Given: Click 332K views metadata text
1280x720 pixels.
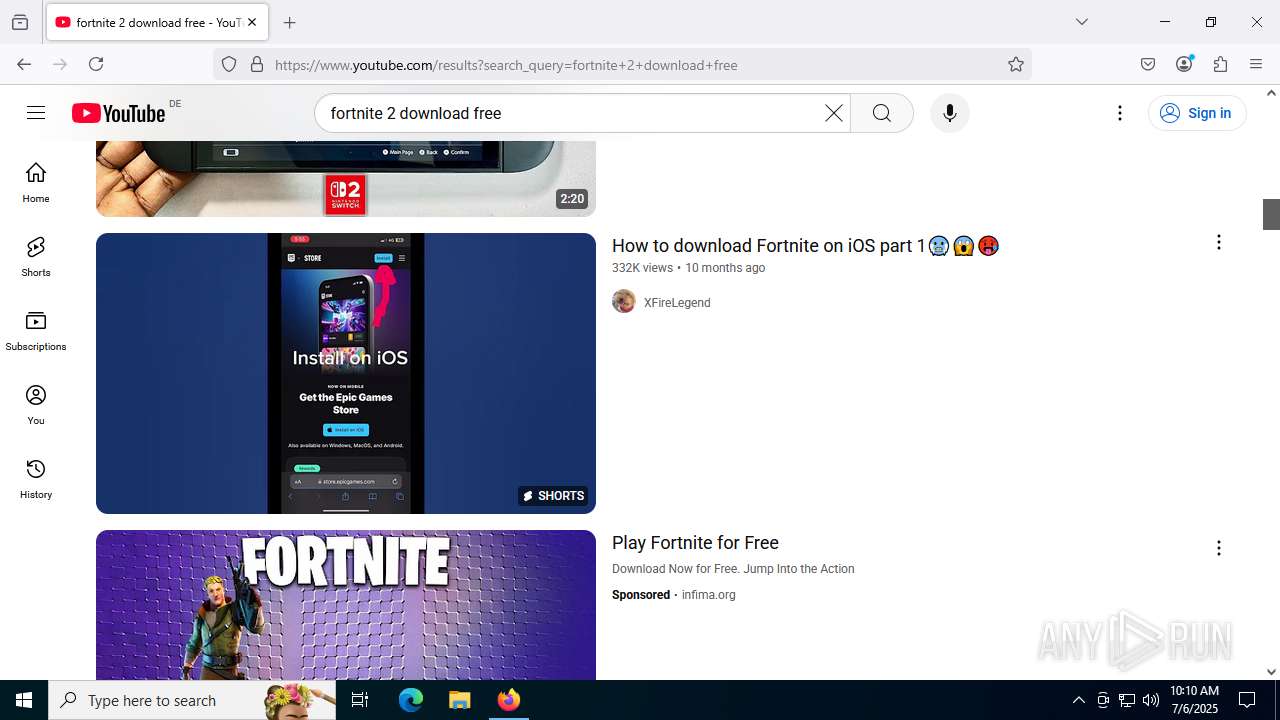Looking at the screenshot, I should tap(642, 268).
